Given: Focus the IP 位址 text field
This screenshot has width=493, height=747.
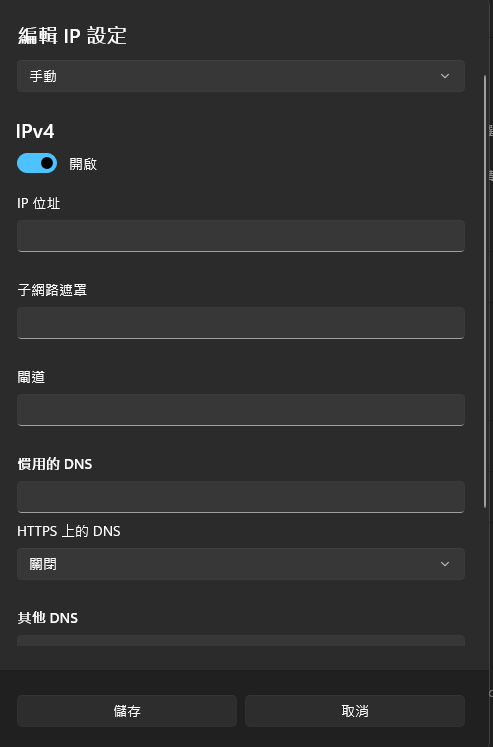Looking at the screenshot, I should pos(241,236).
